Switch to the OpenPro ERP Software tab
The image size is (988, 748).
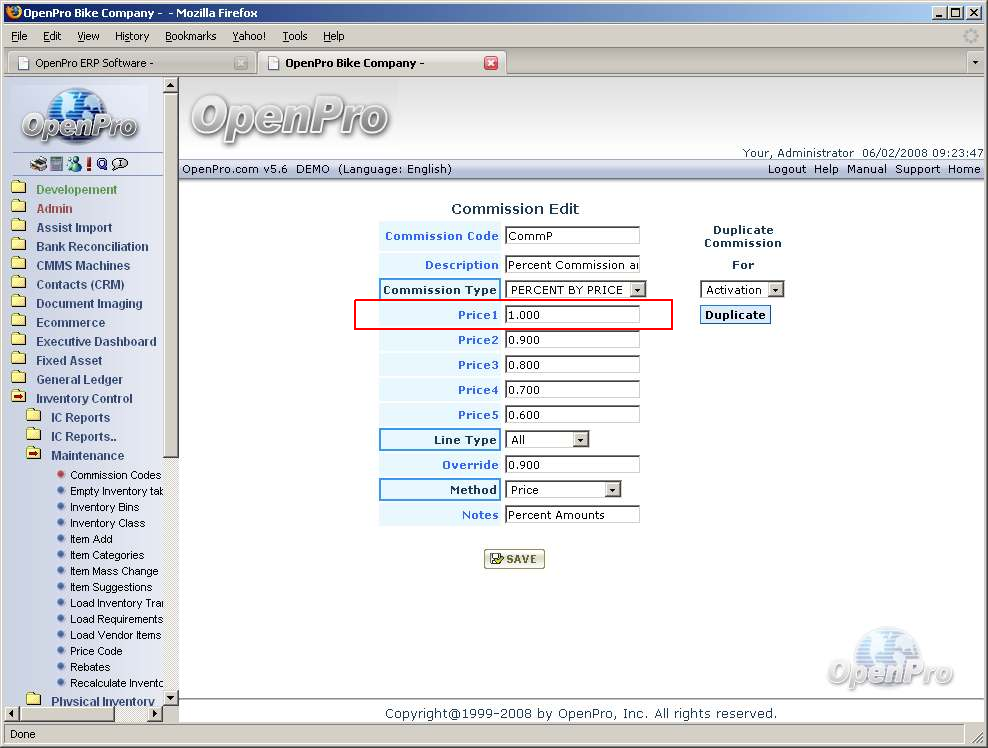(127, 63)
